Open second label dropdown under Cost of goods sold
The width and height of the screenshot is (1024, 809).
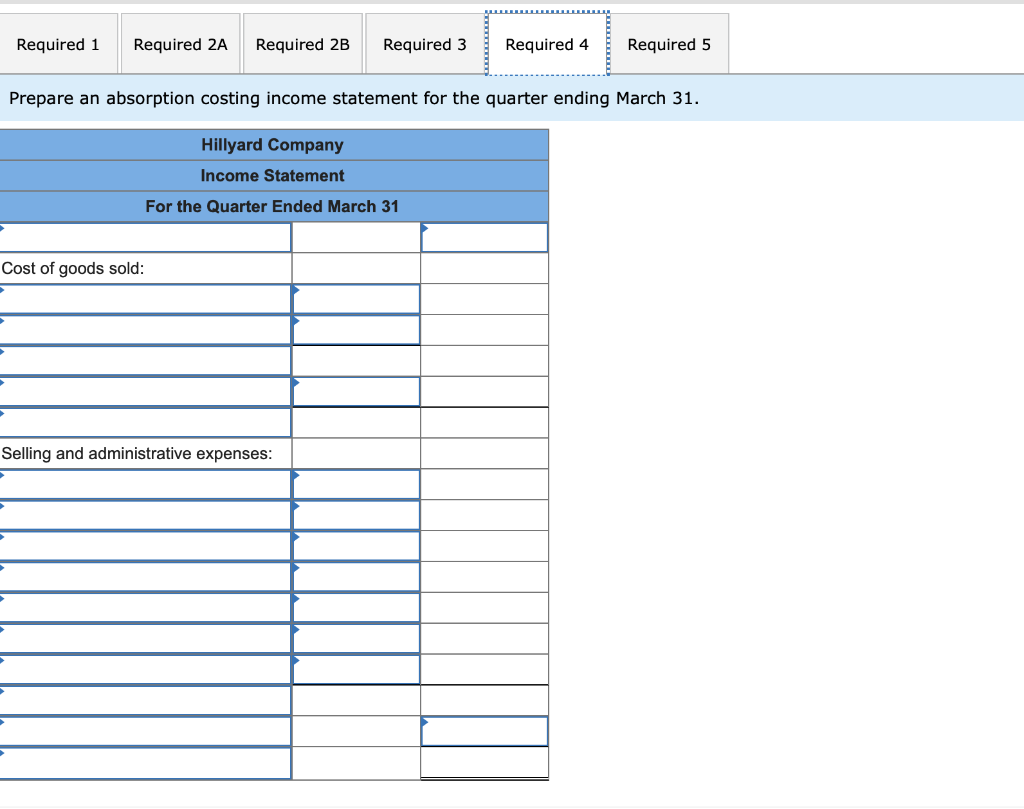click(145, 330)
